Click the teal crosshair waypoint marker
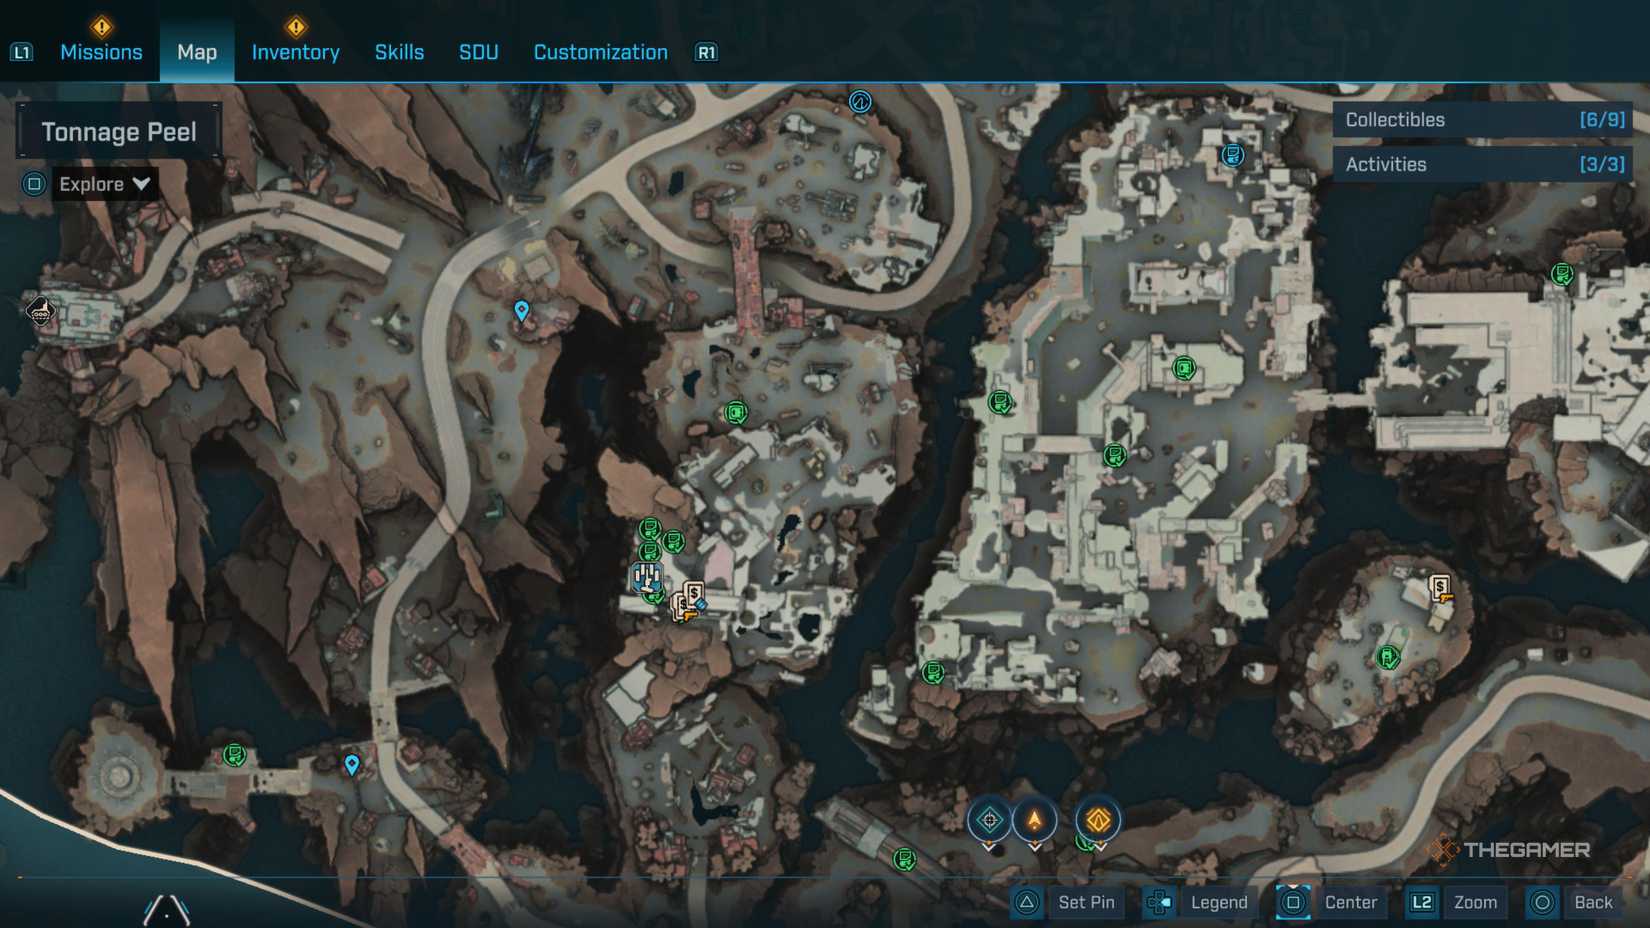1650x928 pixels. click(989, 821)
